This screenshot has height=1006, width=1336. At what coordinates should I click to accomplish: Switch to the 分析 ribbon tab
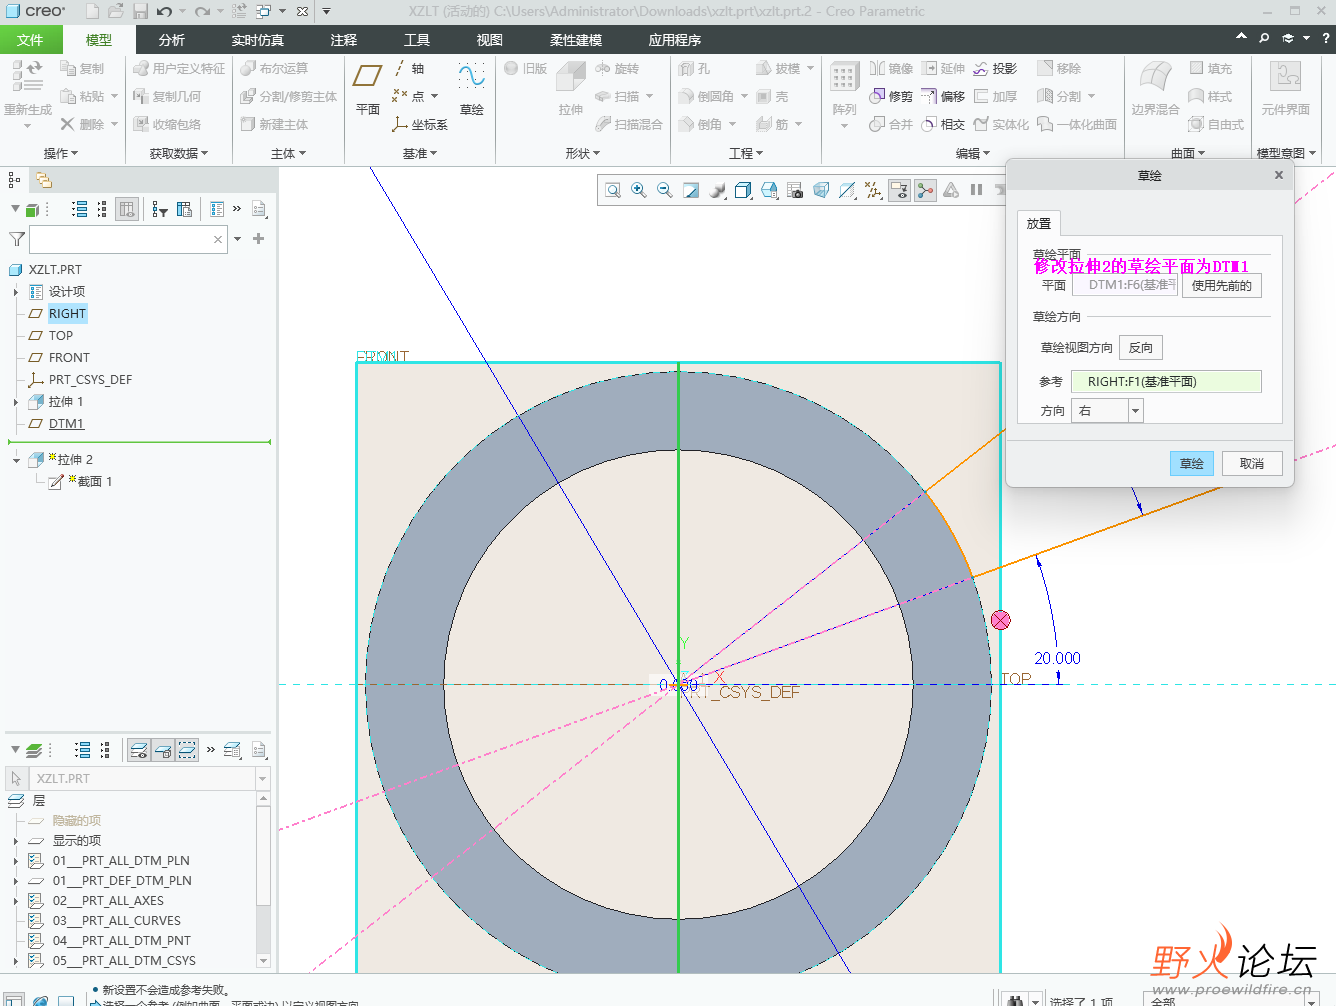tap(172, 40)
